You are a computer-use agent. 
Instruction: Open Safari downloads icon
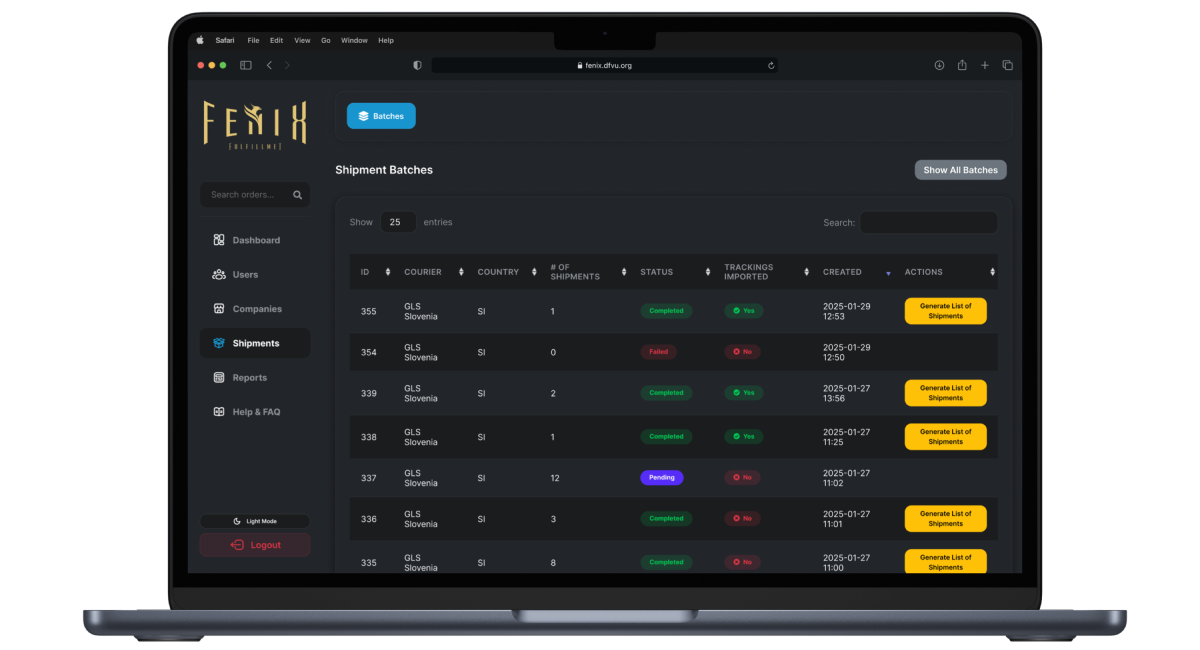pos(939,65)
